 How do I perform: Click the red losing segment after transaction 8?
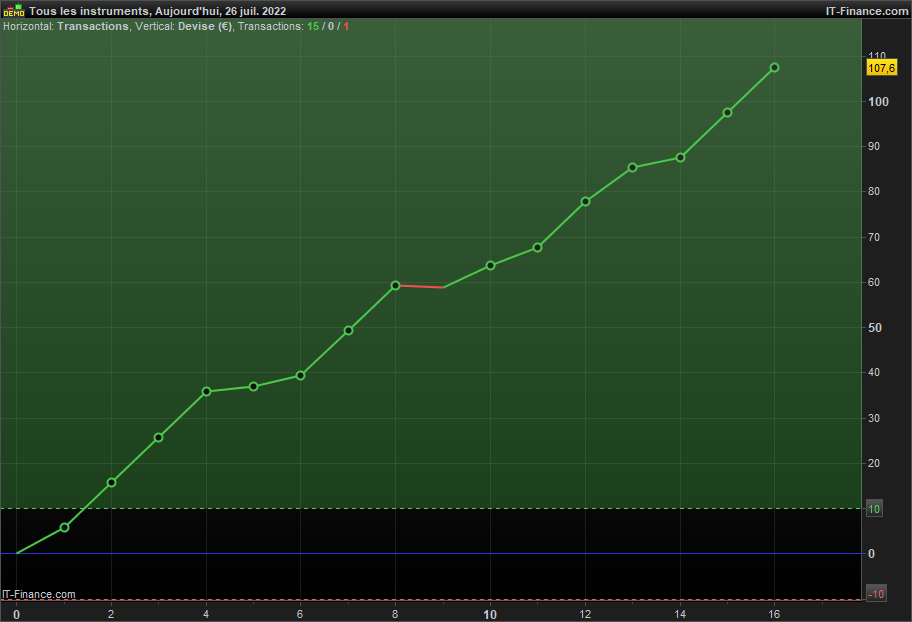[x=419, y=286]
